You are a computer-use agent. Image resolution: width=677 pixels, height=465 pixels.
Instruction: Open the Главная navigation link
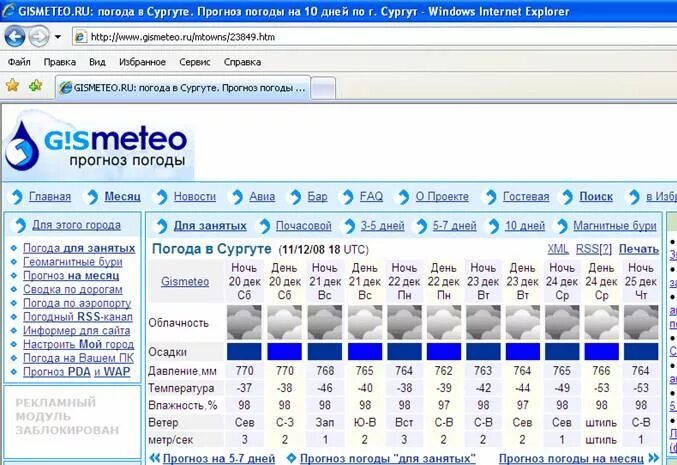click(50, 197)
